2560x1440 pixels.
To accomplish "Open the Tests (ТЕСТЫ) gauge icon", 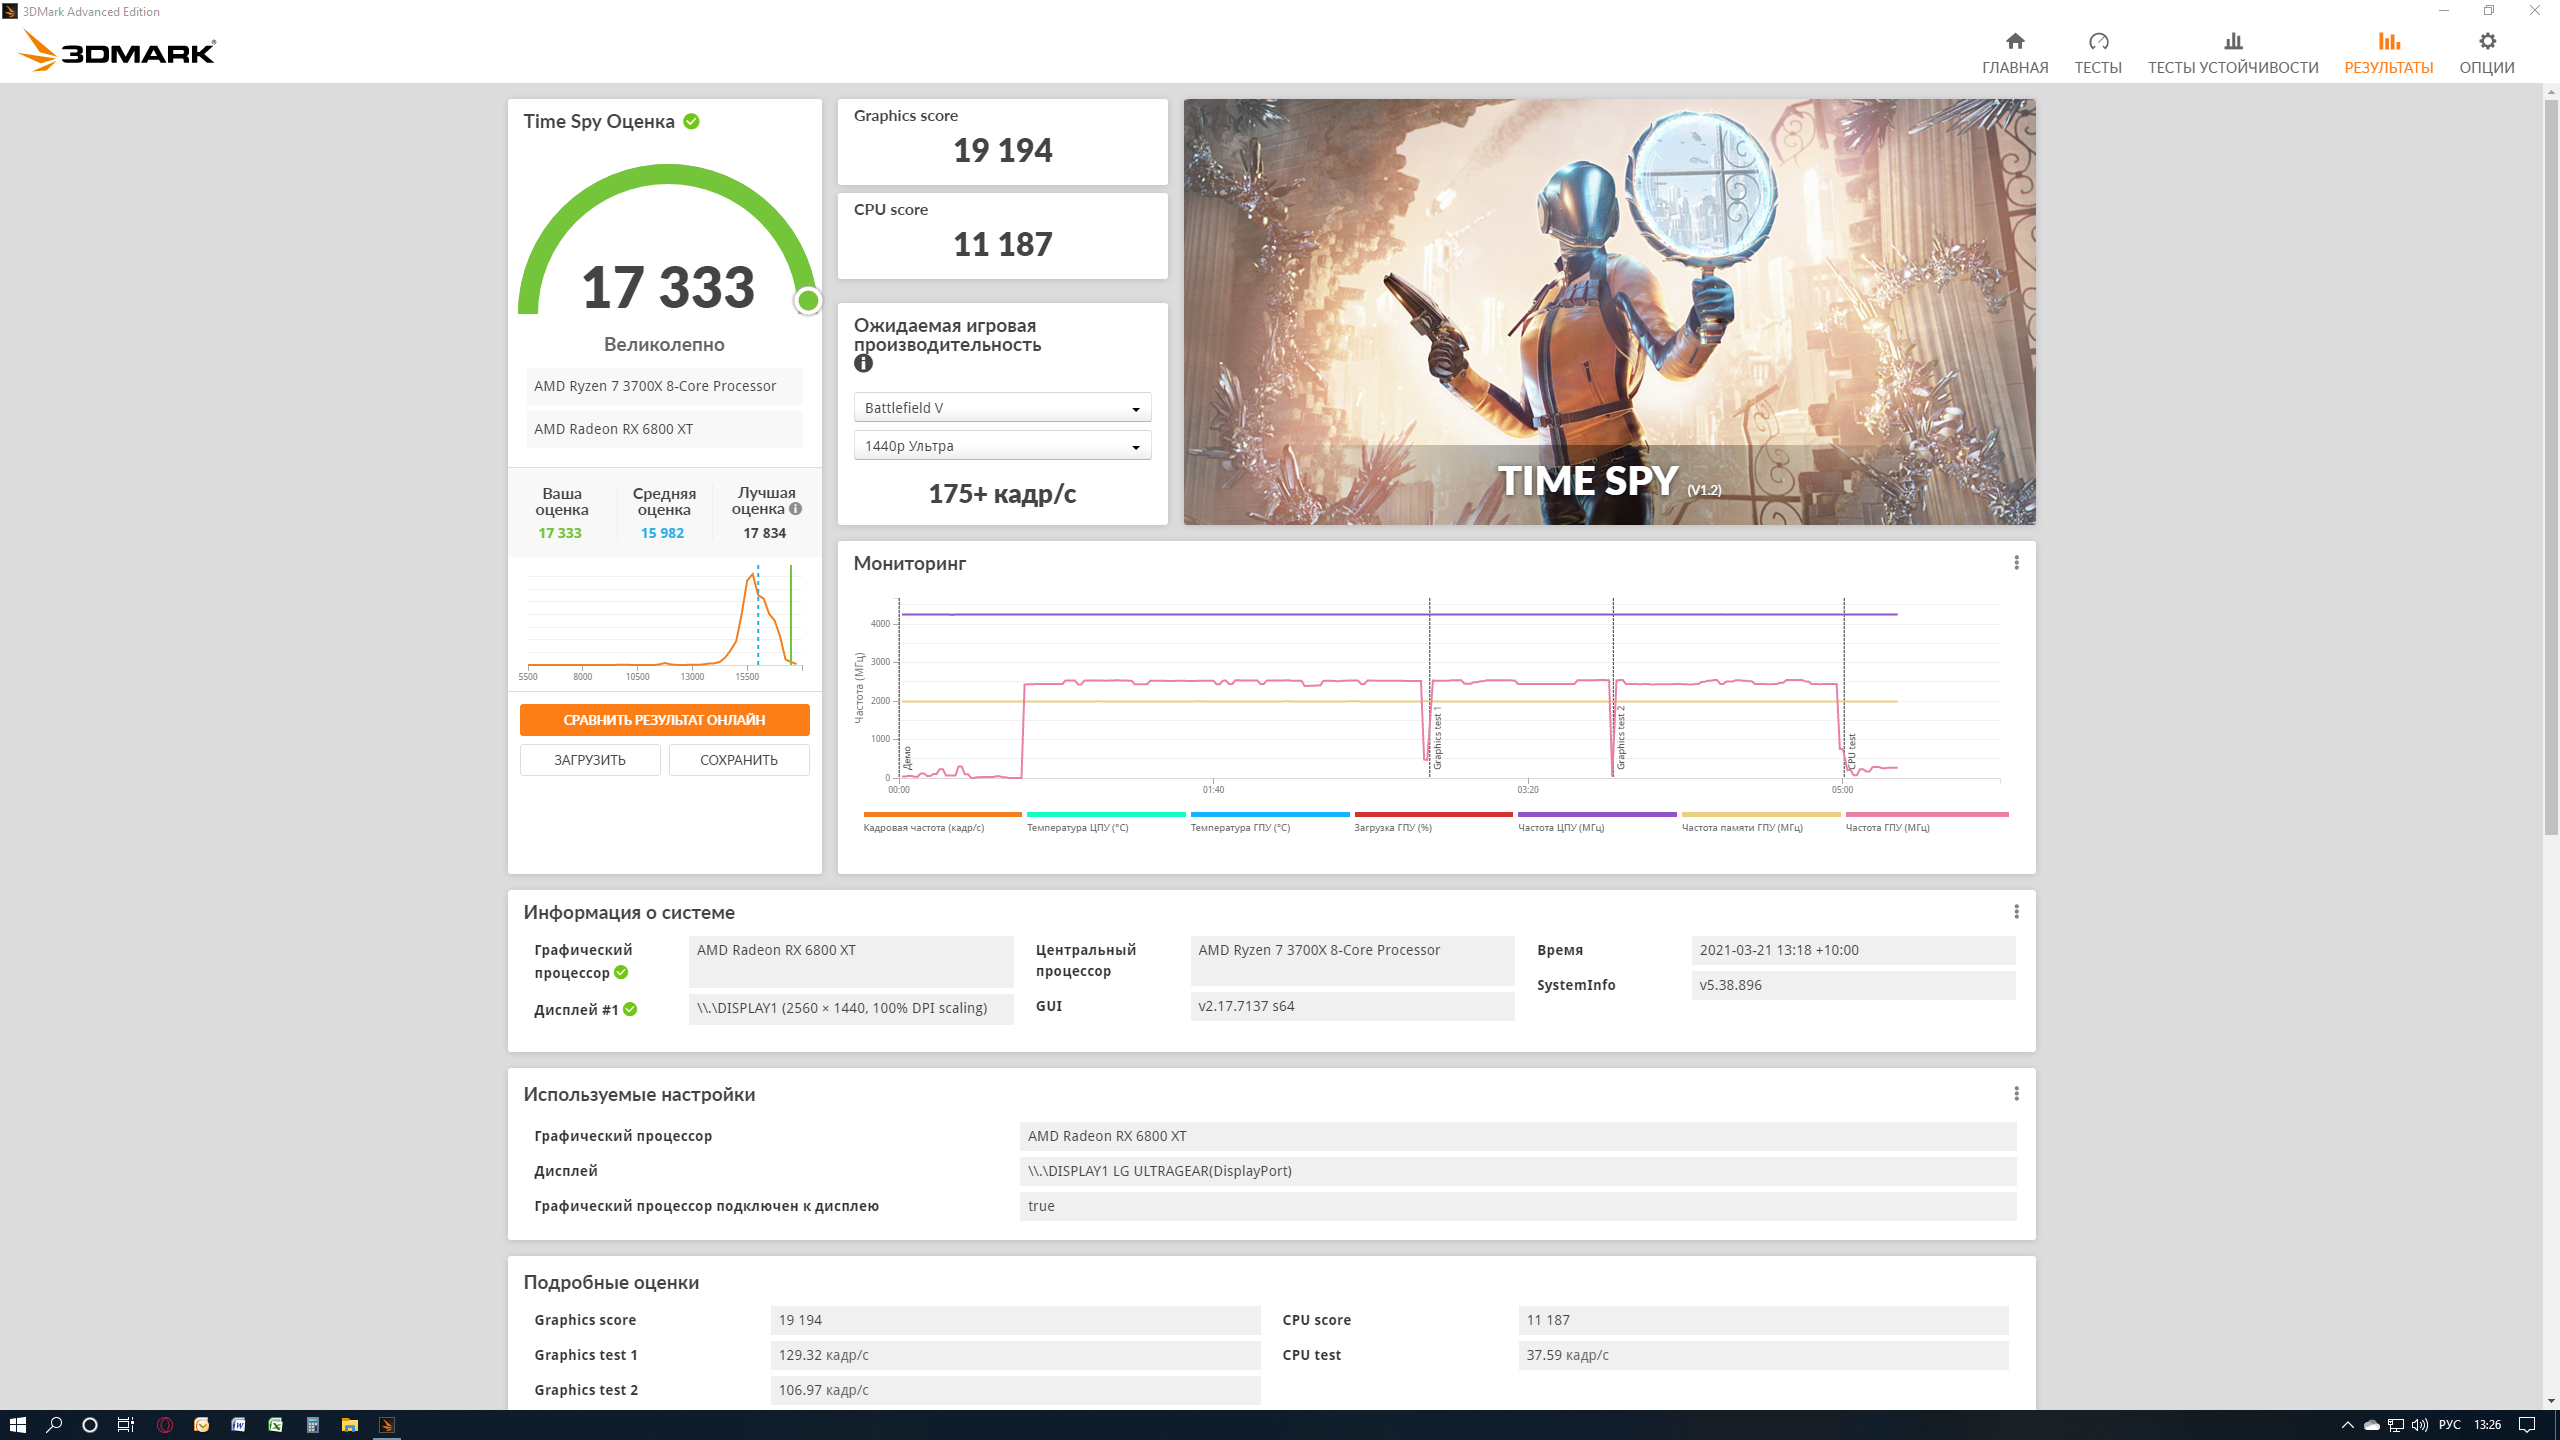I will (x=2097, y=42).
